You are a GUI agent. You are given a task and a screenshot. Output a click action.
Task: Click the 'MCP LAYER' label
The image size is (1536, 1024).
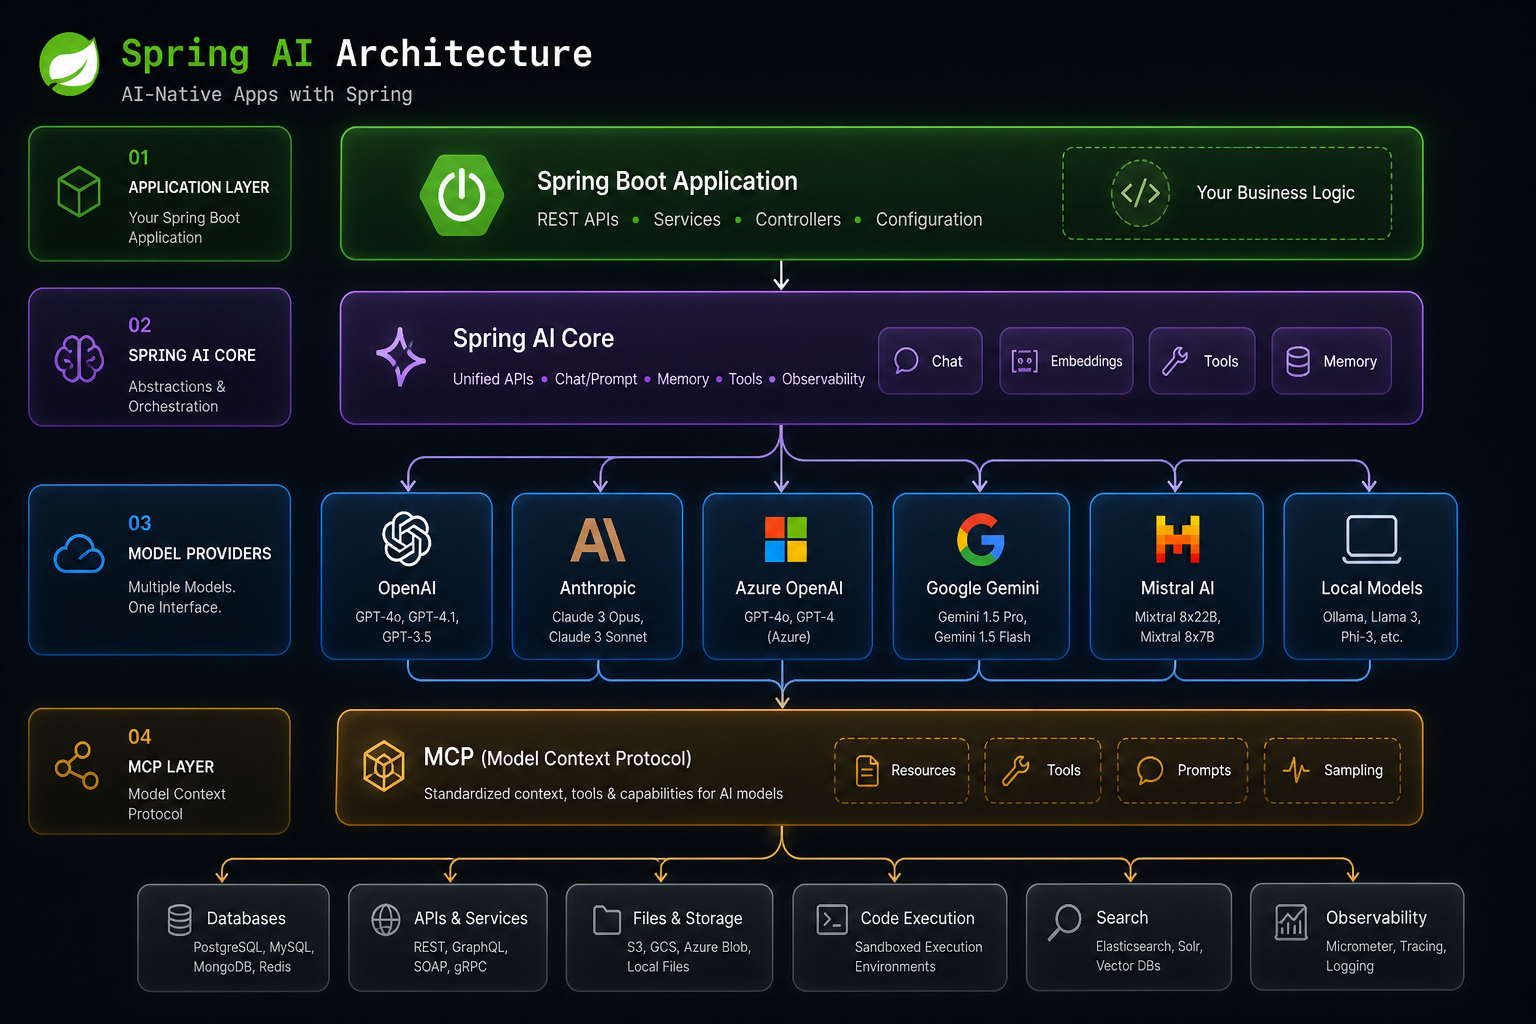[171, 767]
